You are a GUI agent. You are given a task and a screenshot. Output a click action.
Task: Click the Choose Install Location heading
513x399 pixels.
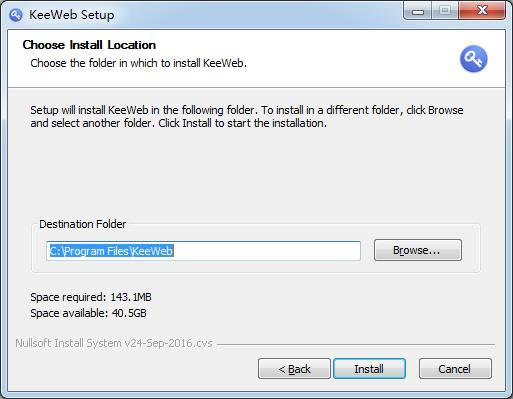(x=89, y=45)
